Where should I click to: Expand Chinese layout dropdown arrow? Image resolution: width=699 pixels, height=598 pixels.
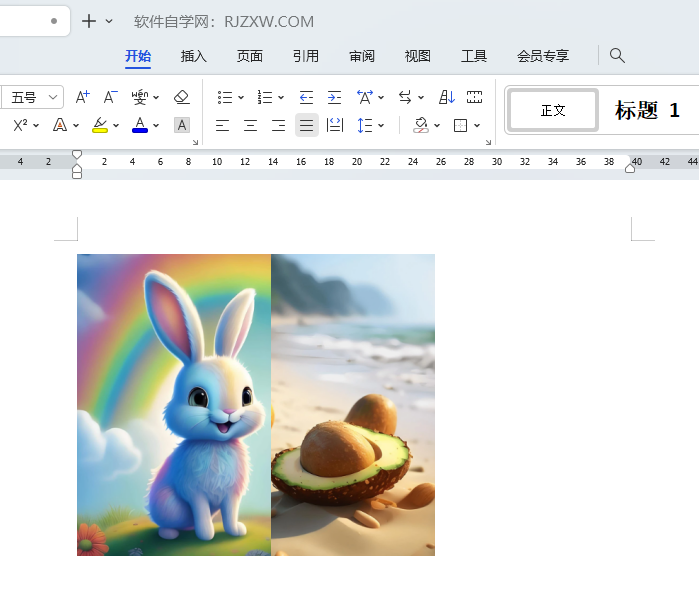tap(381, 97)
